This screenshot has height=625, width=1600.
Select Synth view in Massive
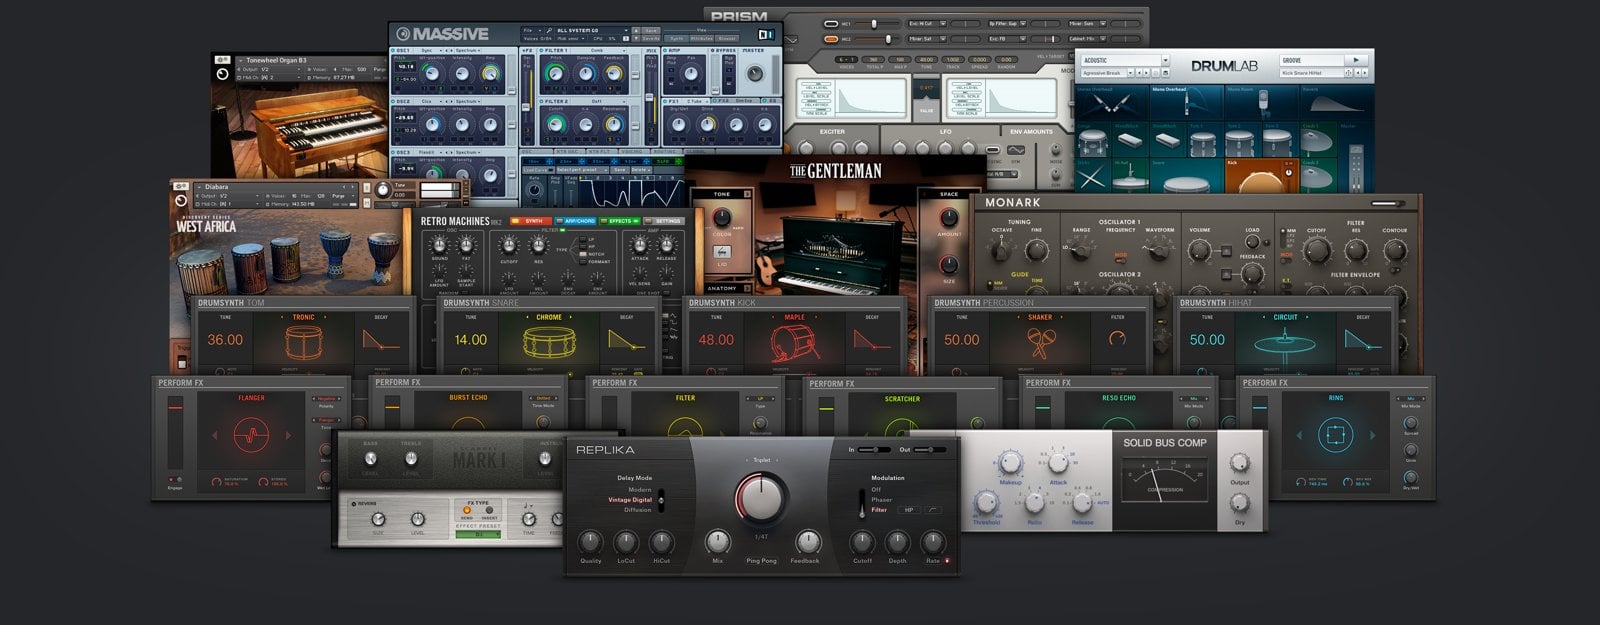point(676,39)
